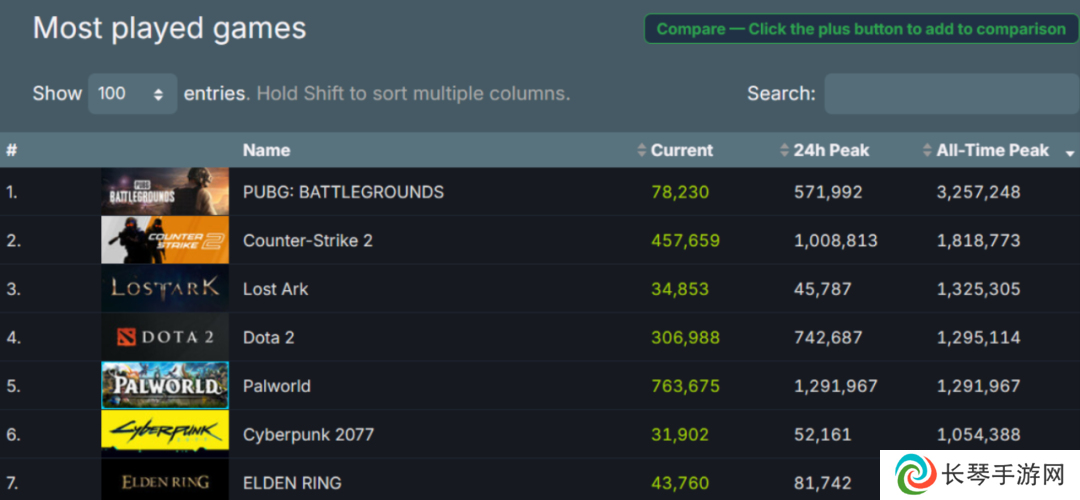1080x500 pixels.
Task: Select Lost Ark 24h peak 45,787
Action: 822,289
